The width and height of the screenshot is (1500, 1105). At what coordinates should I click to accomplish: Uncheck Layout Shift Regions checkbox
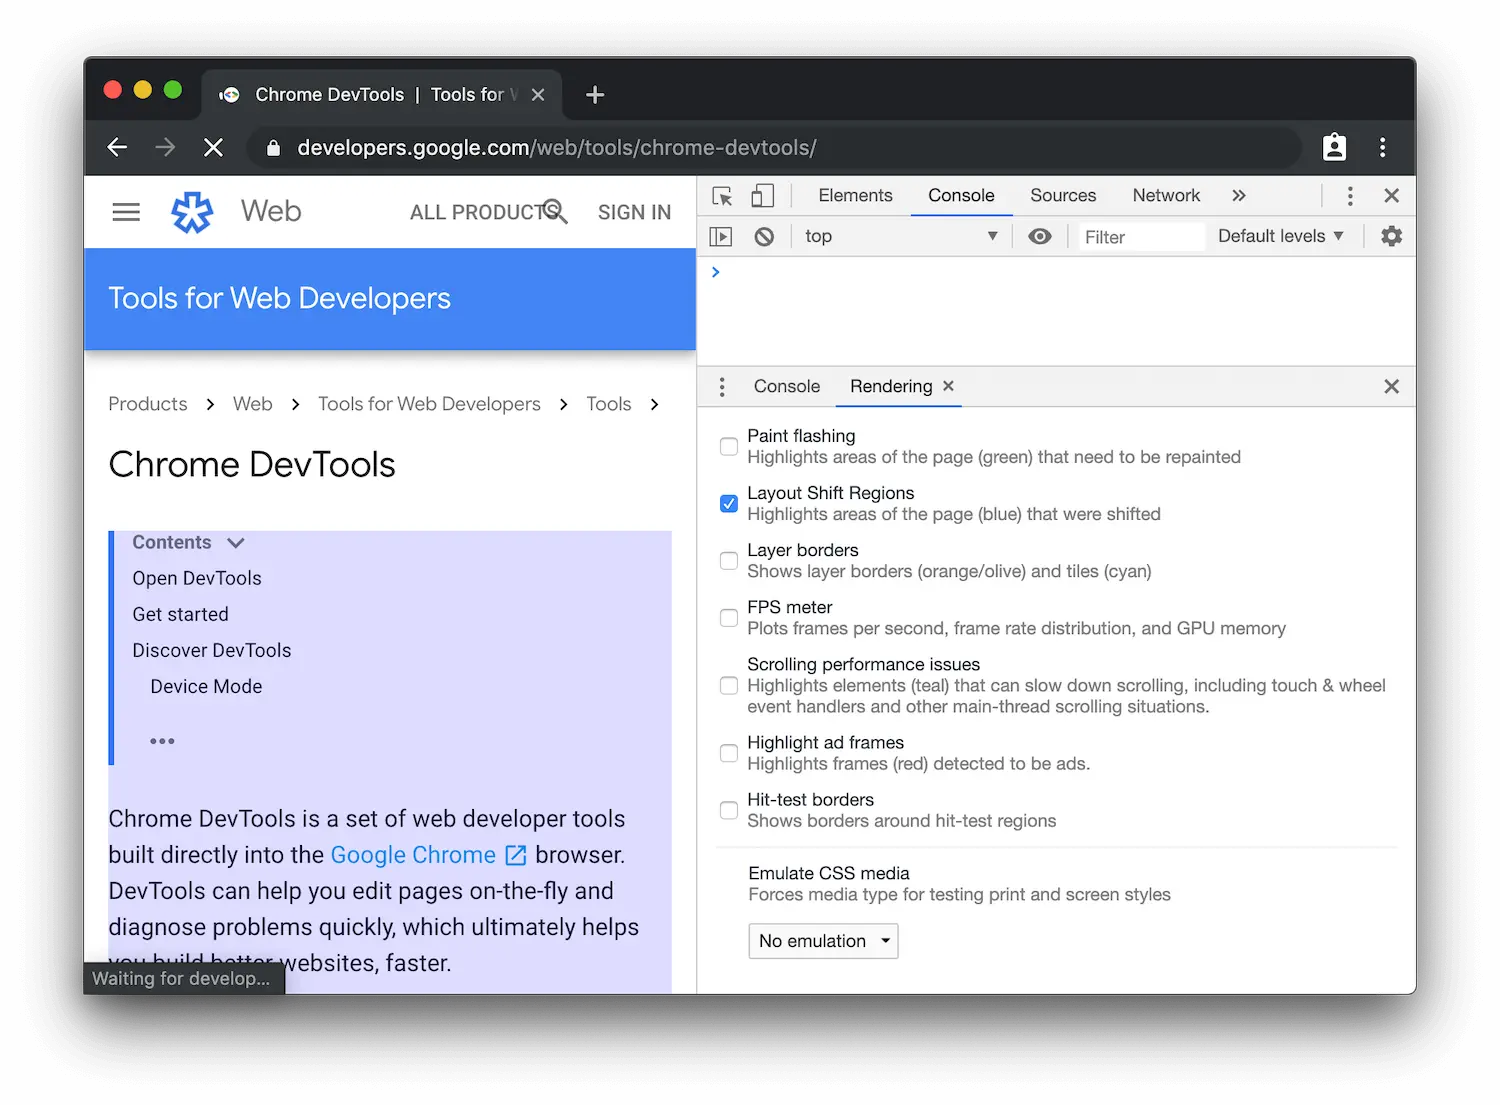[x=729, y=504]
